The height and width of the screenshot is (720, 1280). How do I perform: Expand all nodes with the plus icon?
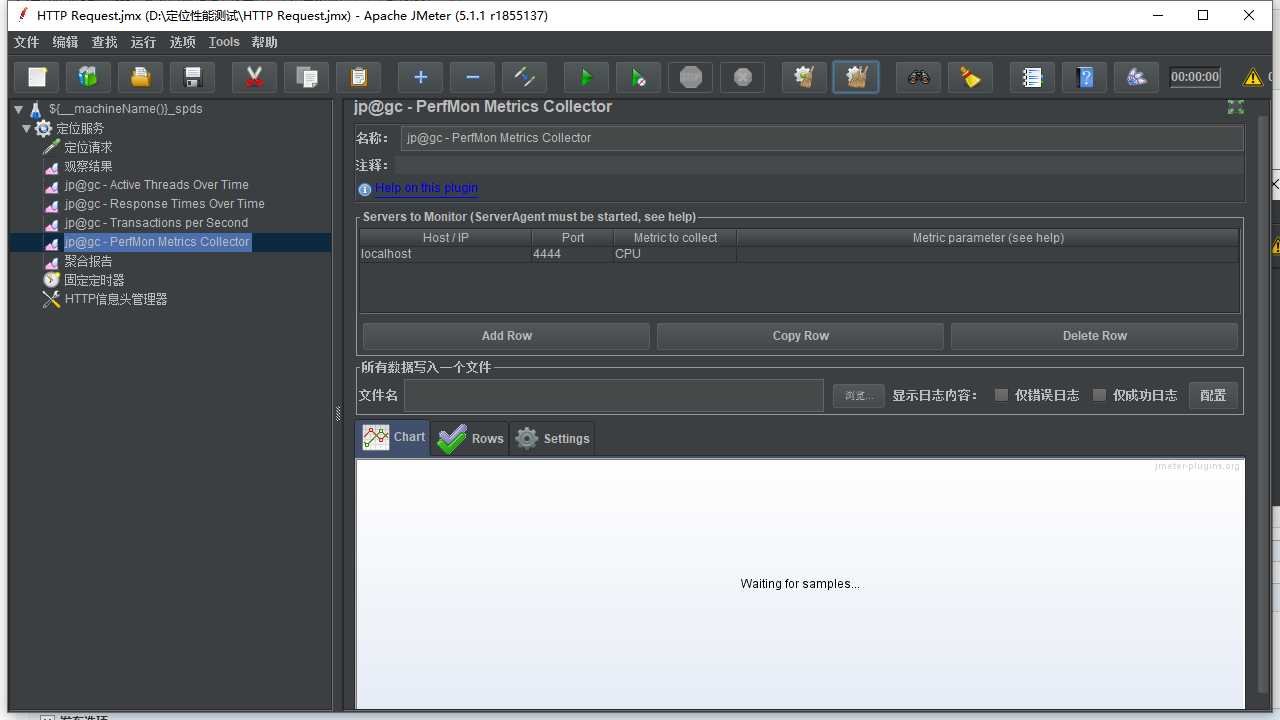[421, 77]
